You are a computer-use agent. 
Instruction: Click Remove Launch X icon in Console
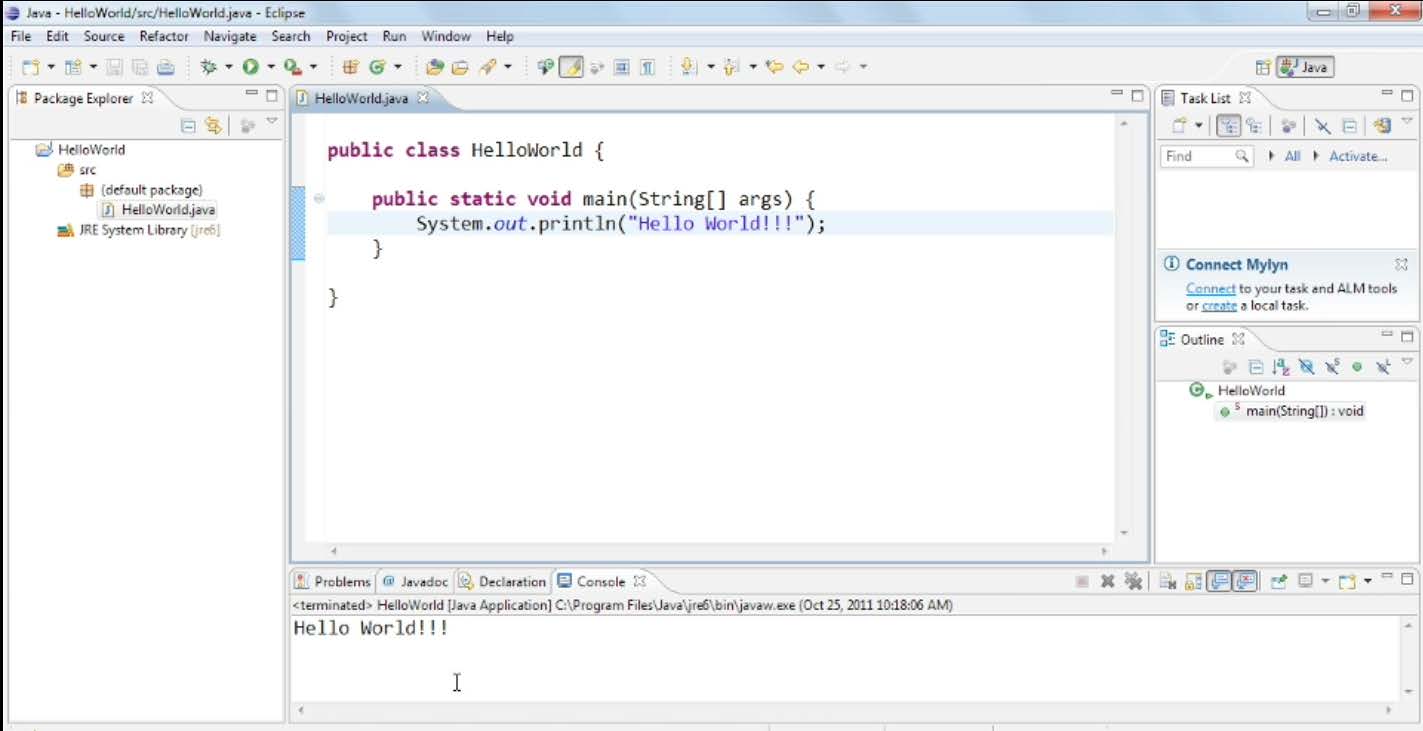pos(1108,581)
